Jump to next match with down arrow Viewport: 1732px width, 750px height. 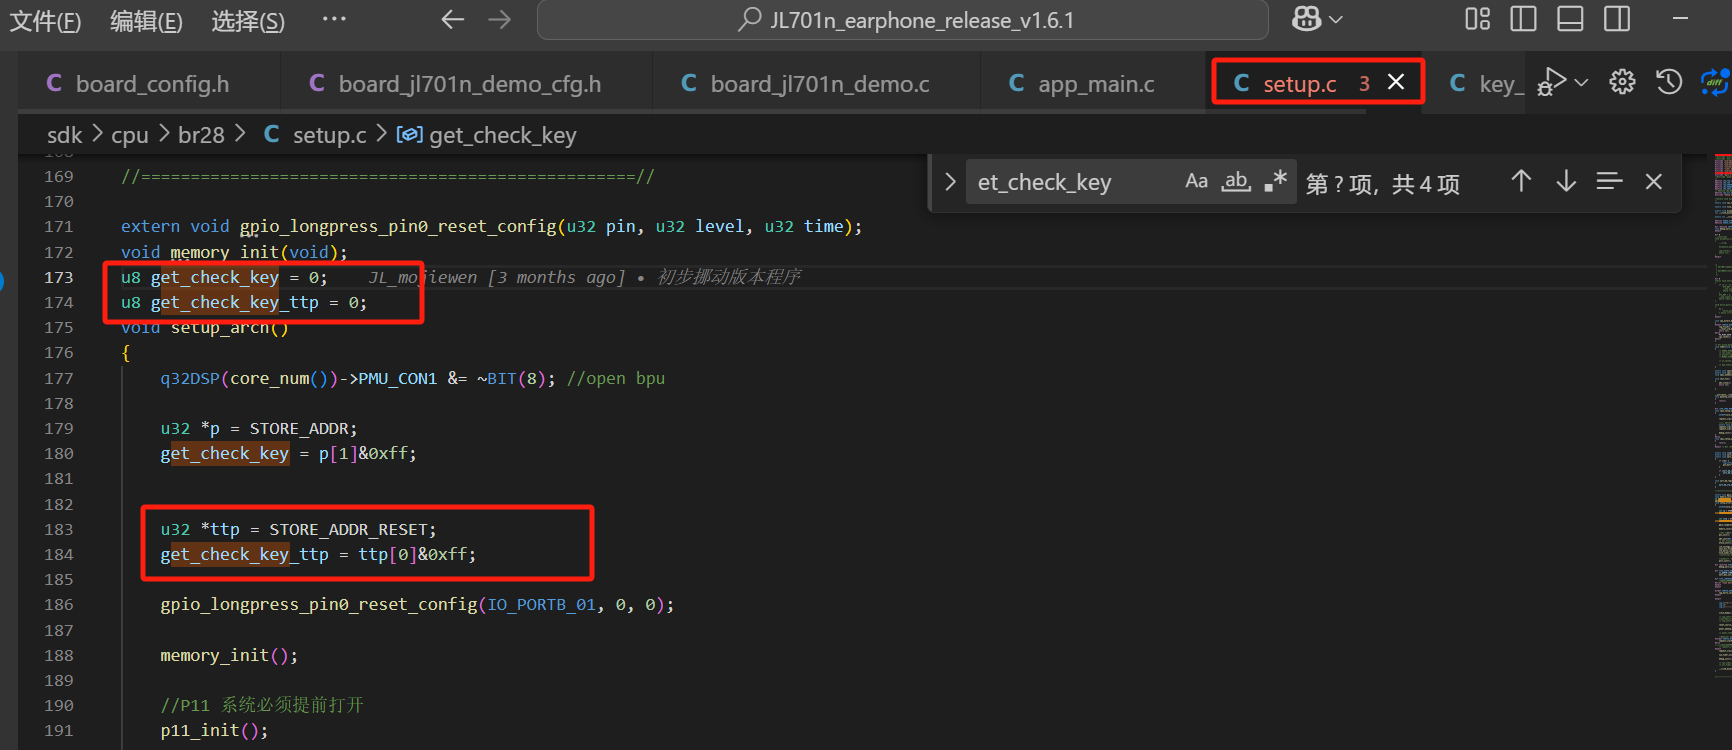coord(1566,181)
